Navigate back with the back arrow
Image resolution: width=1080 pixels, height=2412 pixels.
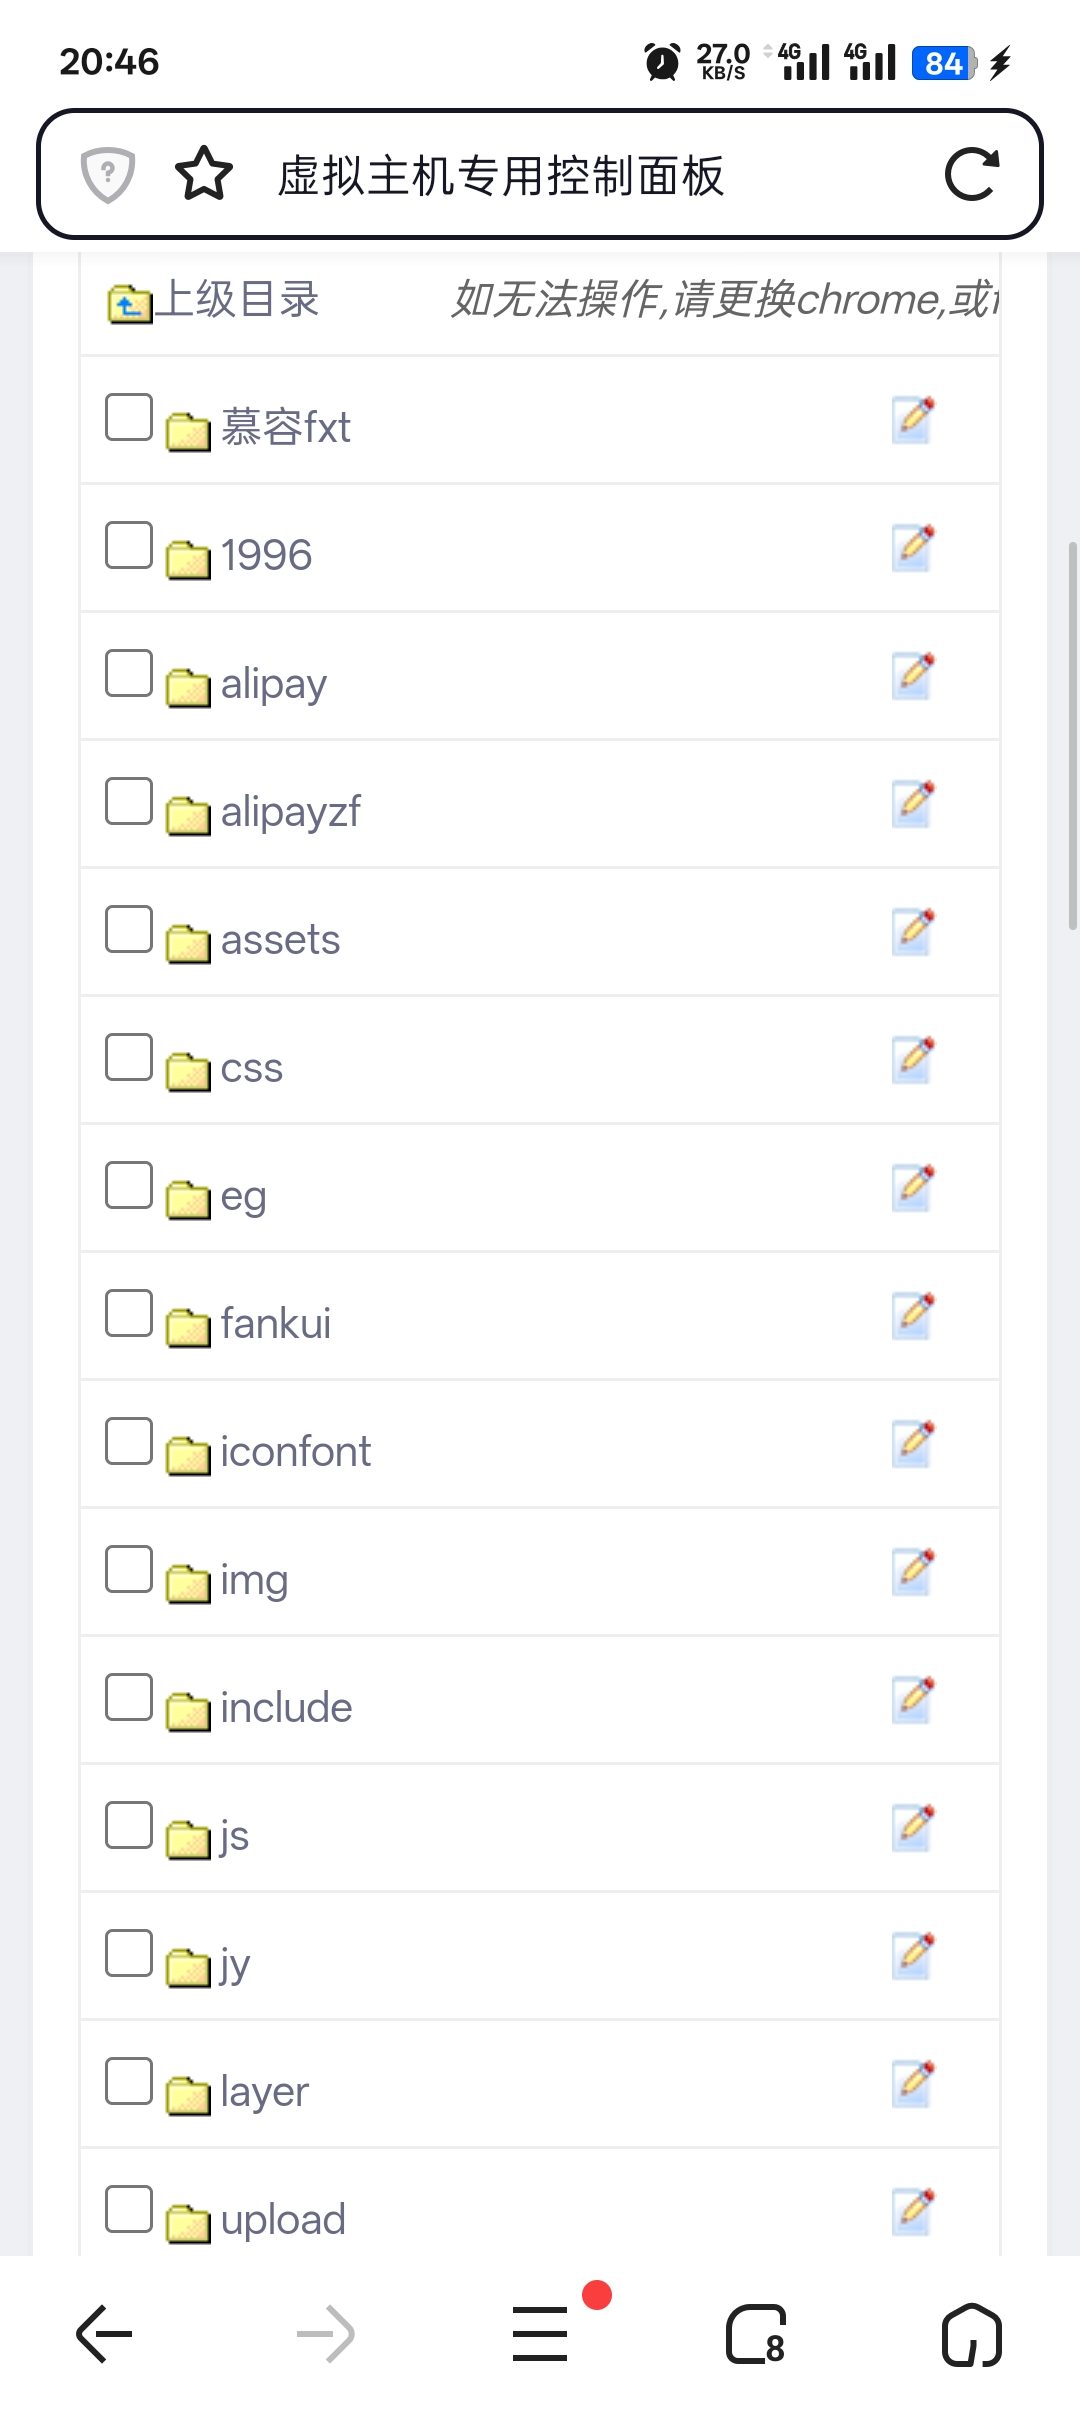pos(105,2335)
